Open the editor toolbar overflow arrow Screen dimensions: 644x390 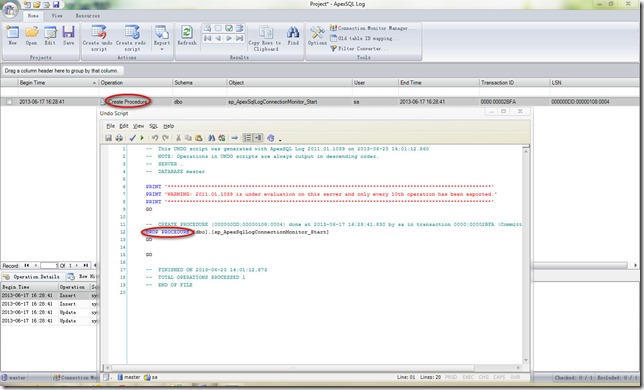click(x=280, y=140)
